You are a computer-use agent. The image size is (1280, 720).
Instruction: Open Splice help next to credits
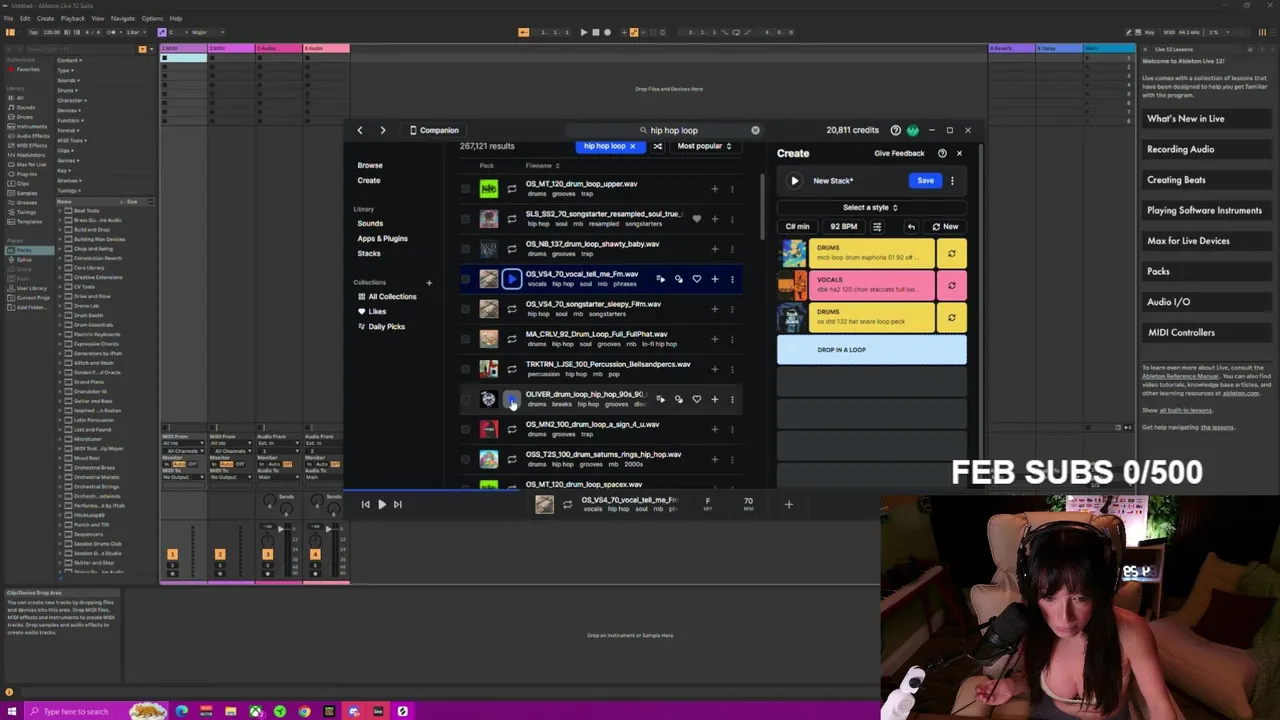tap(896, 130)
